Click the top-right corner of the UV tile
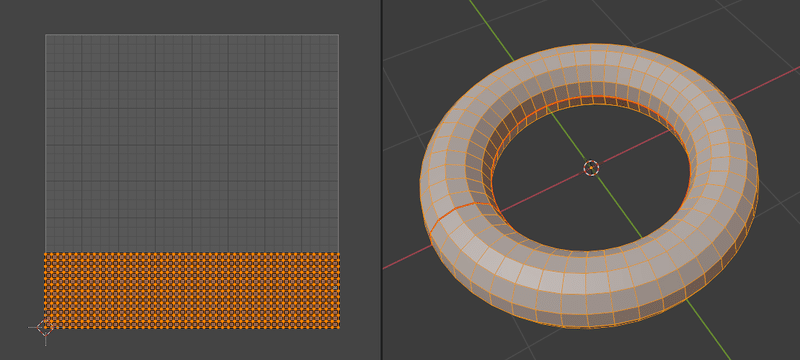The image size is (800, 360). [338, 35]
